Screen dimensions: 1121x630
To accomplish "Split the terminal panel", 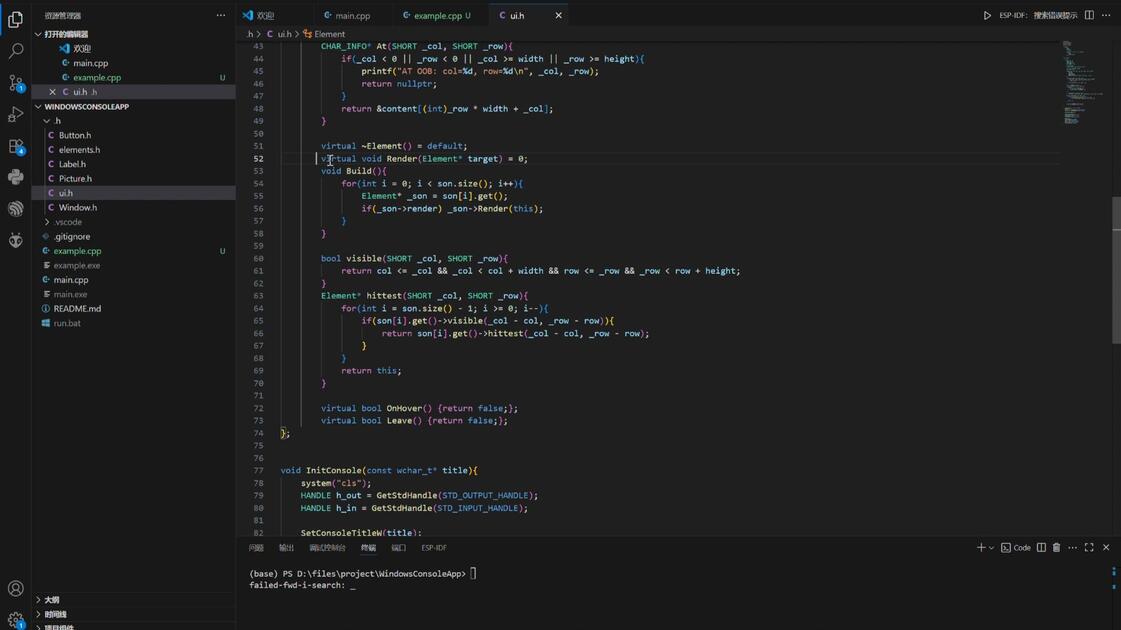I will (1041, 548).
